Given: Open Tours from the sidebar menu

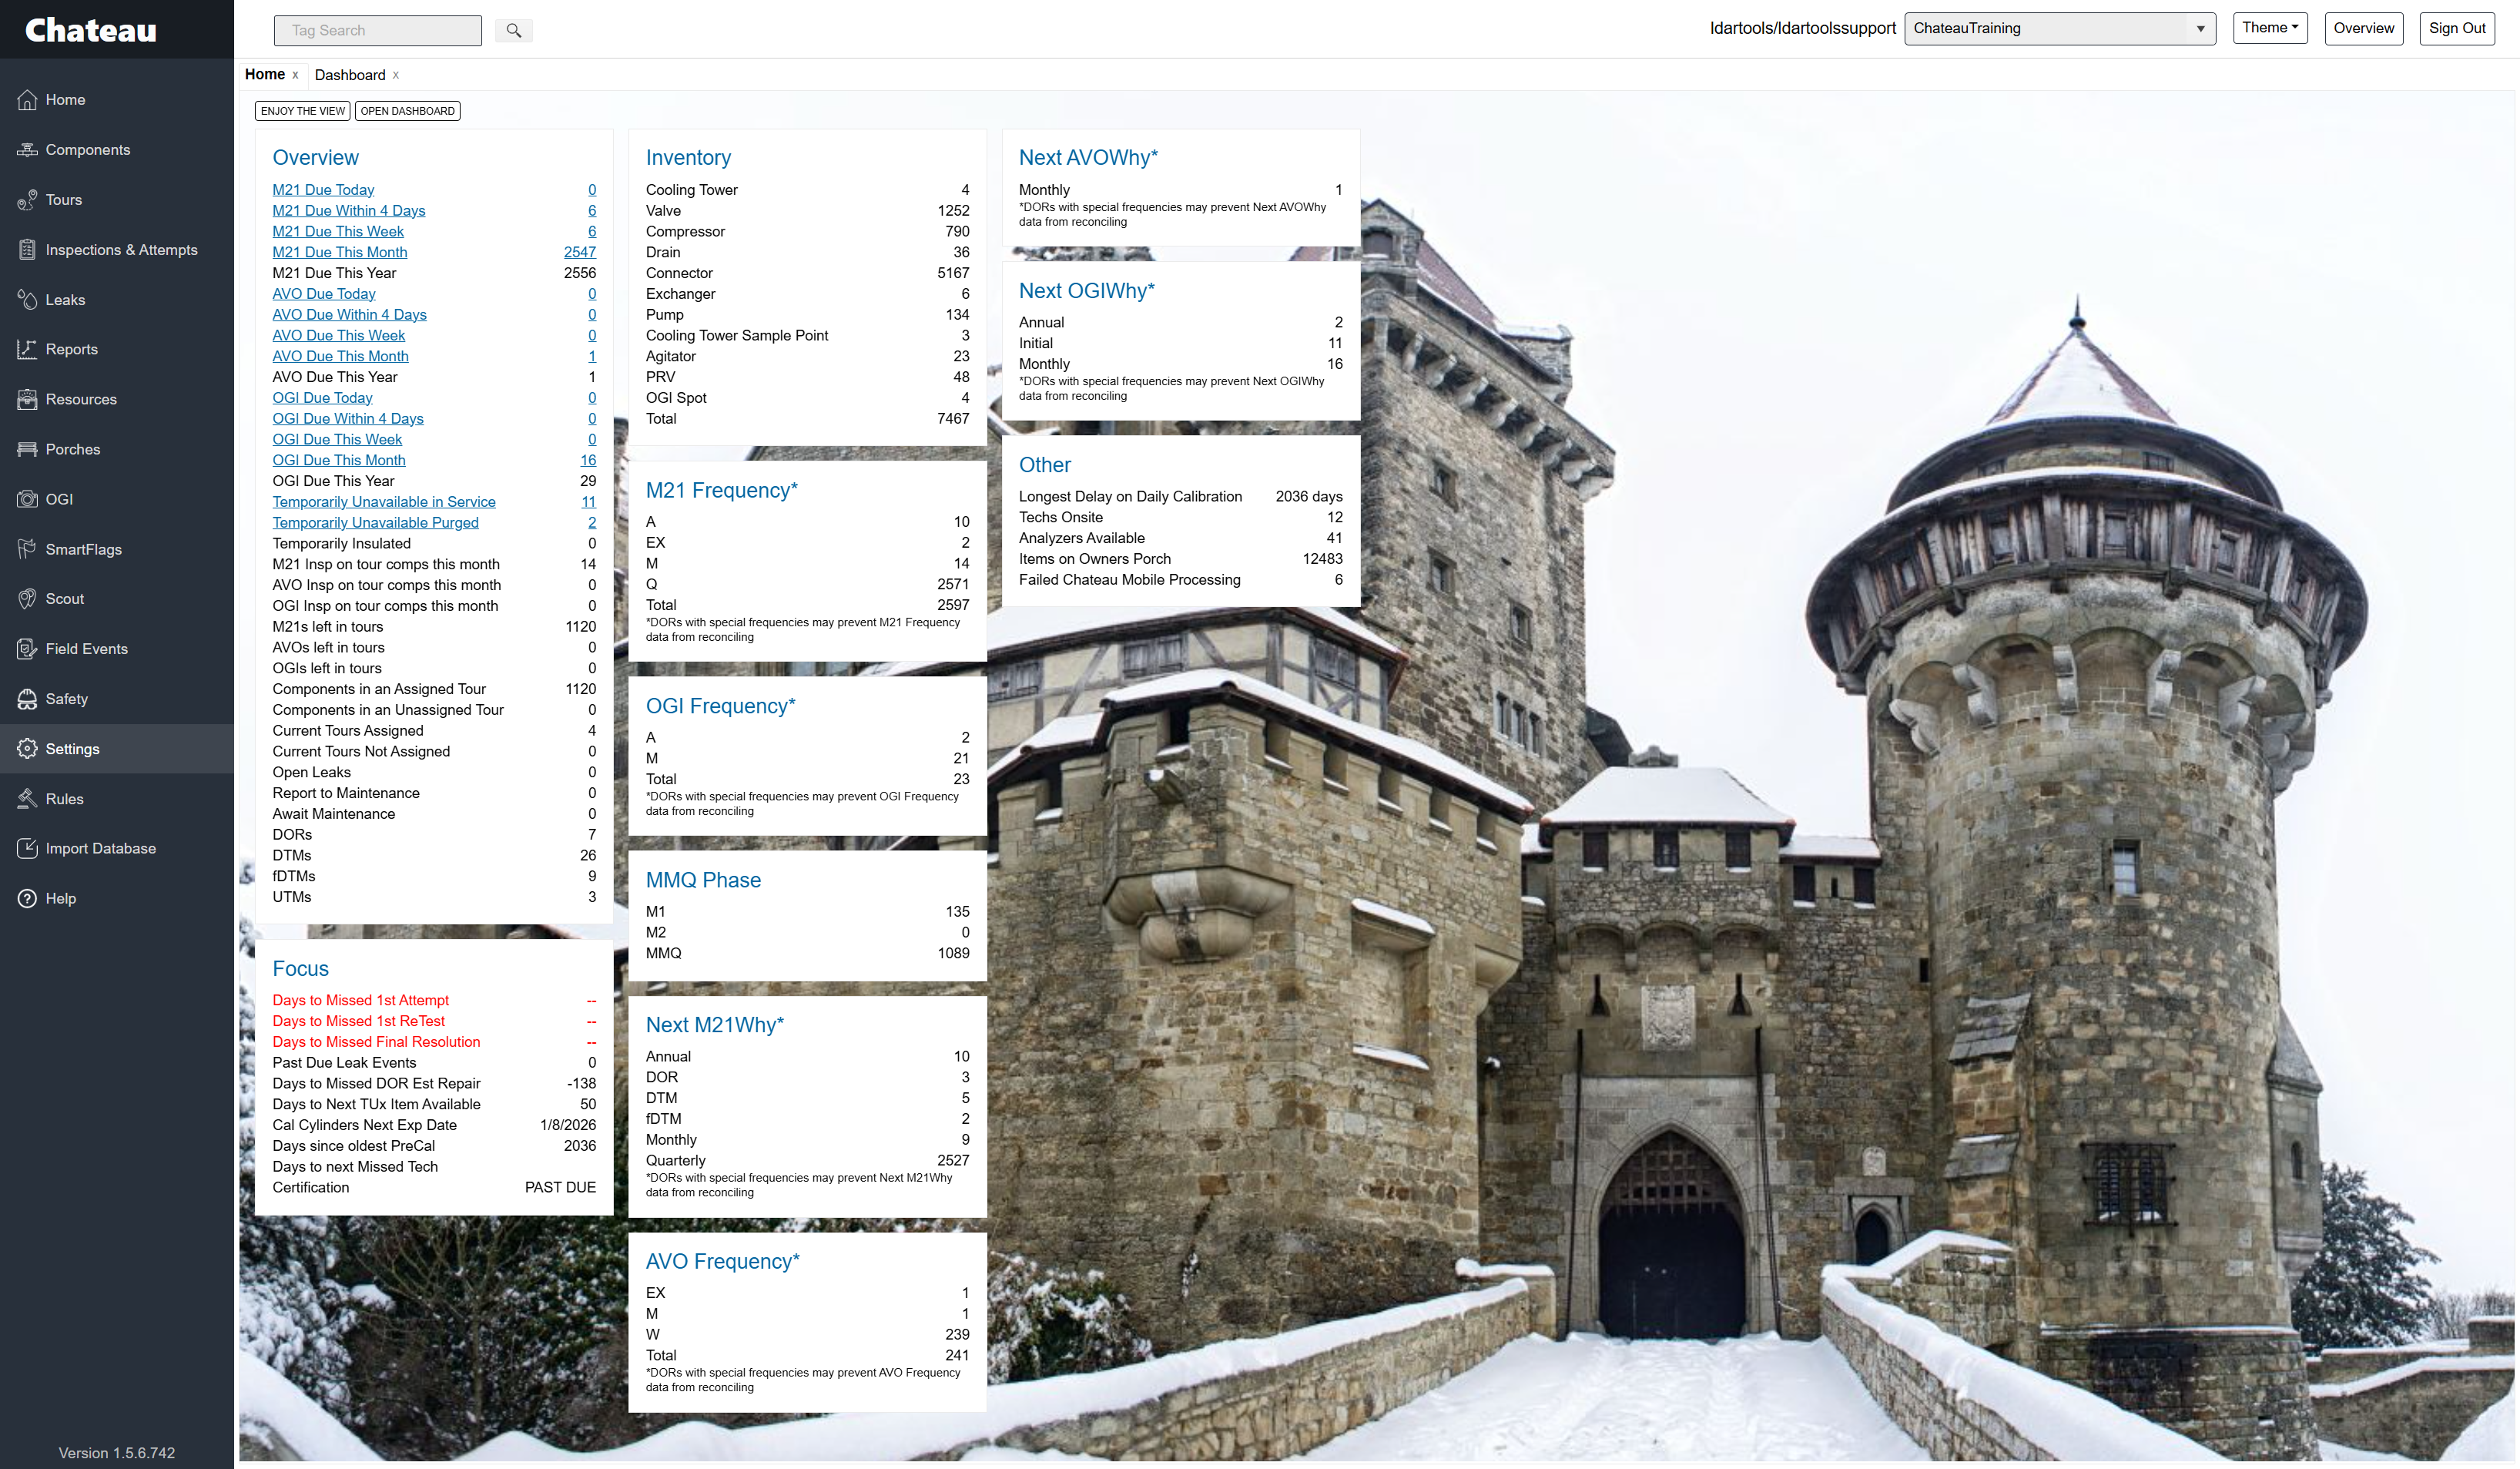Looking at the screenshot, I should pos(117,200).
